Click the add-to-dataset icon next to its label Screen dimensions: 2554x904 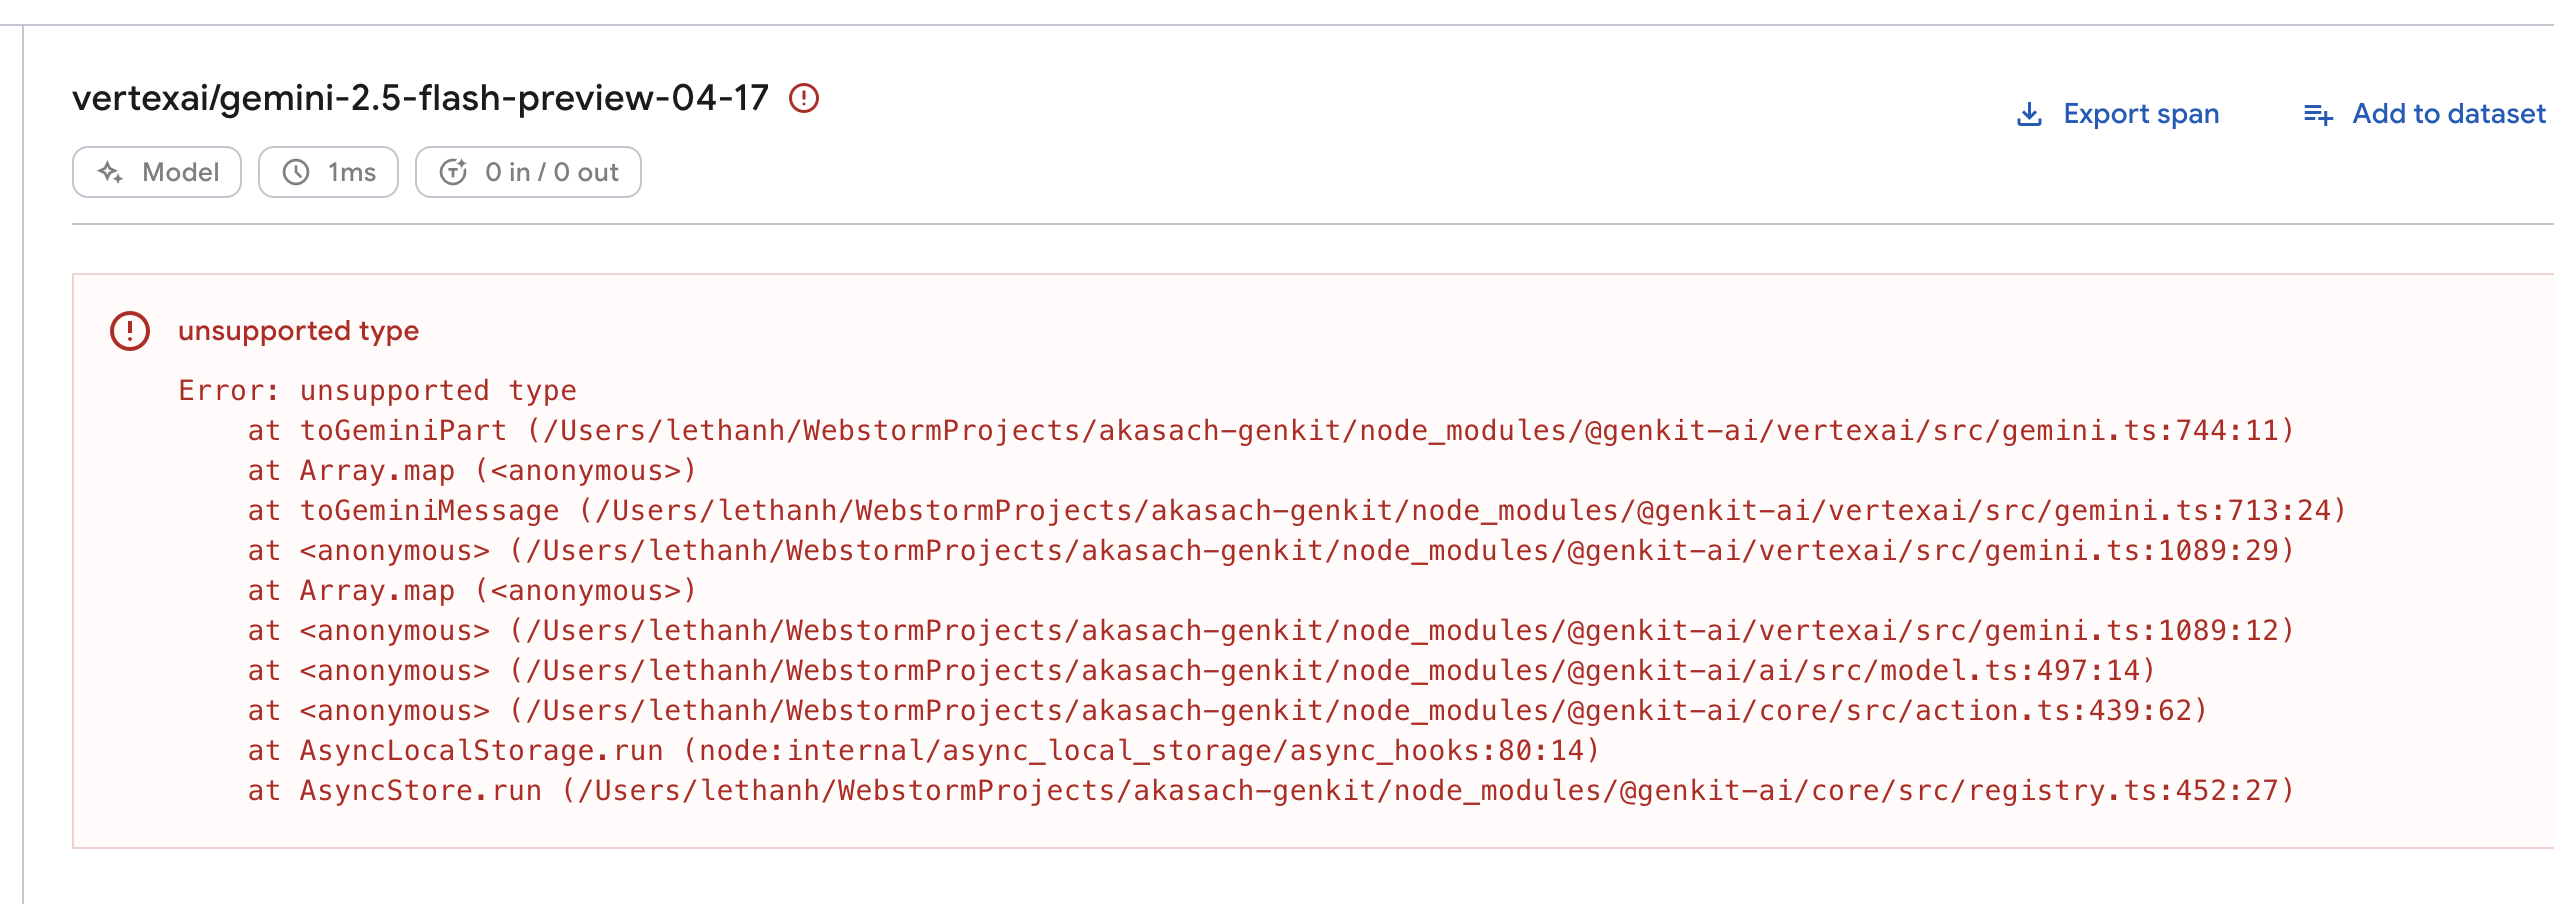[x=2316, y=114]
